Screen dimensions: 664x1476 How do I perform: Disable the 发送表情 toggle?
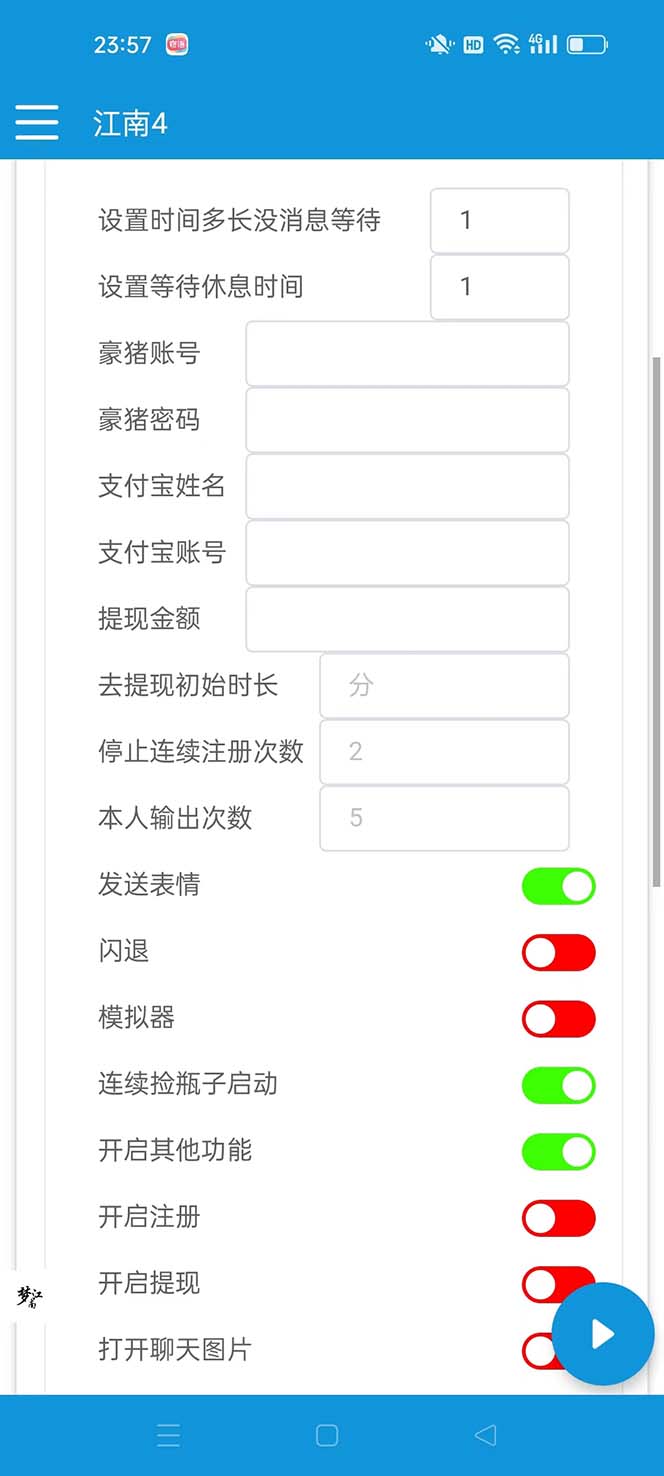pos(558,886)
